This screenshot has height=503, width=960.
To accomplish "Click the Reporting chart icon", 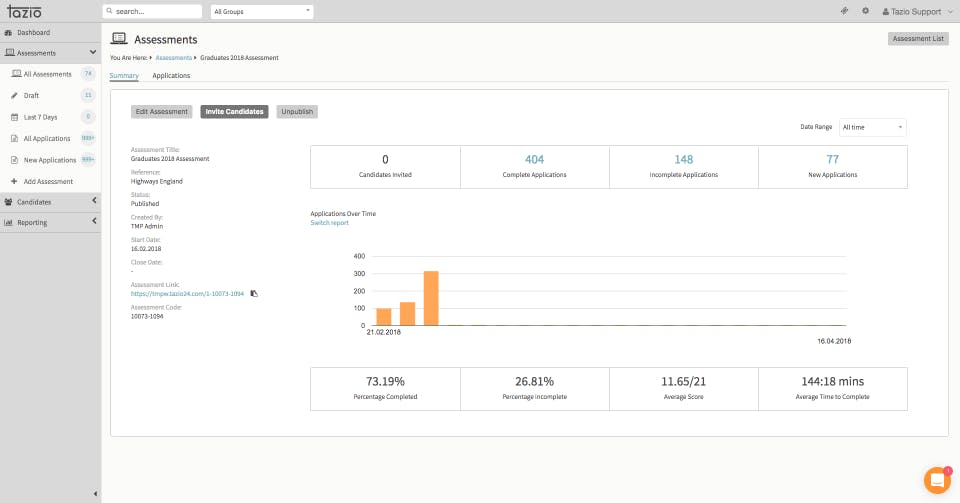I will 9,223.
